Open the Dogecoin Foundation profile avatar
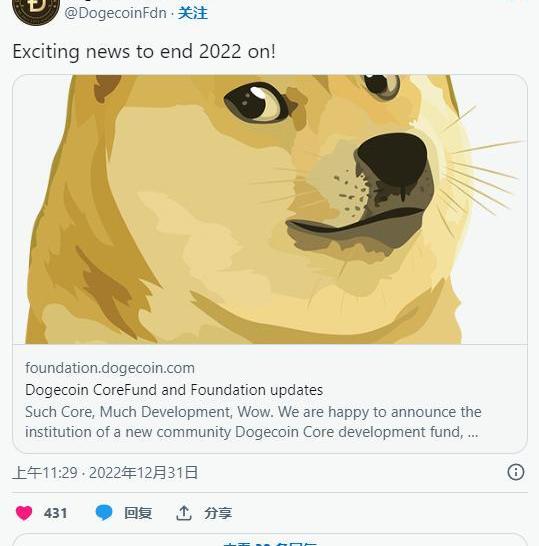The height and width of the screenshot is (546, 539). tap(36, 10)
